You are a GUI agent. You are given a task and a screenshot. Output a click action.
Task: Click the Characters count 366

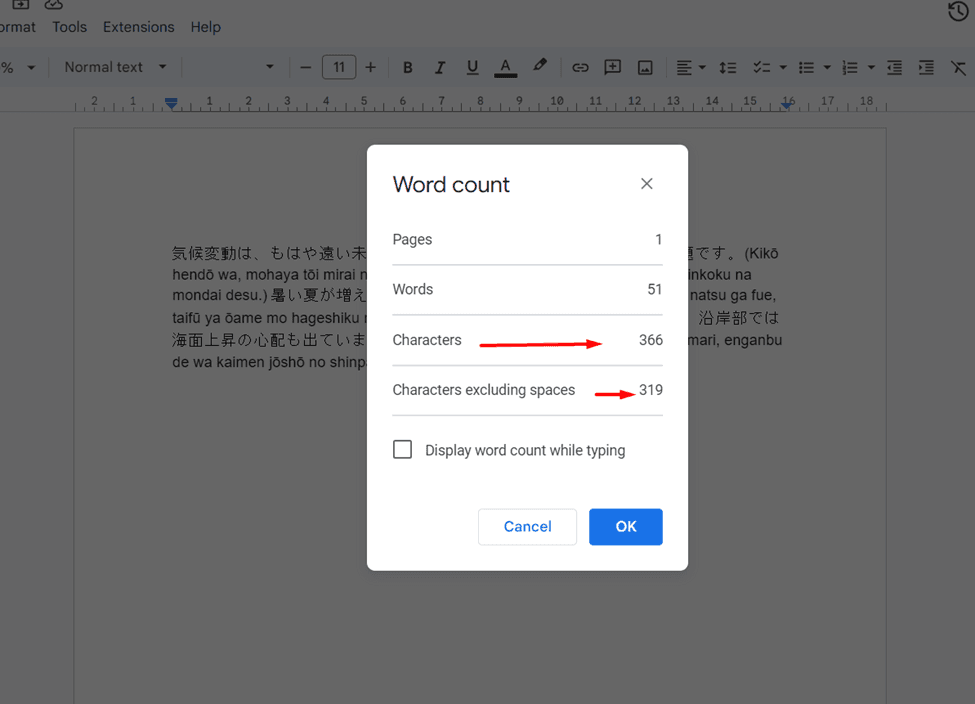pyautogui.click(x=651, y=340)
